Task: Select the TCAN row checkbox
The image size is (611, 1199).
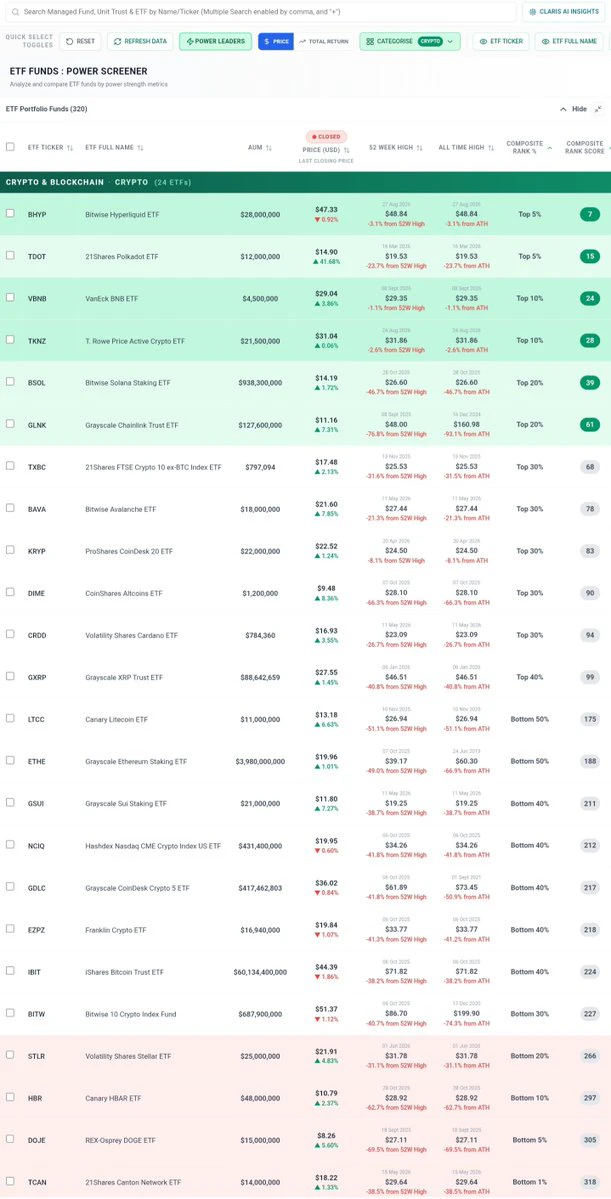Action: [x=10, y=1181]
